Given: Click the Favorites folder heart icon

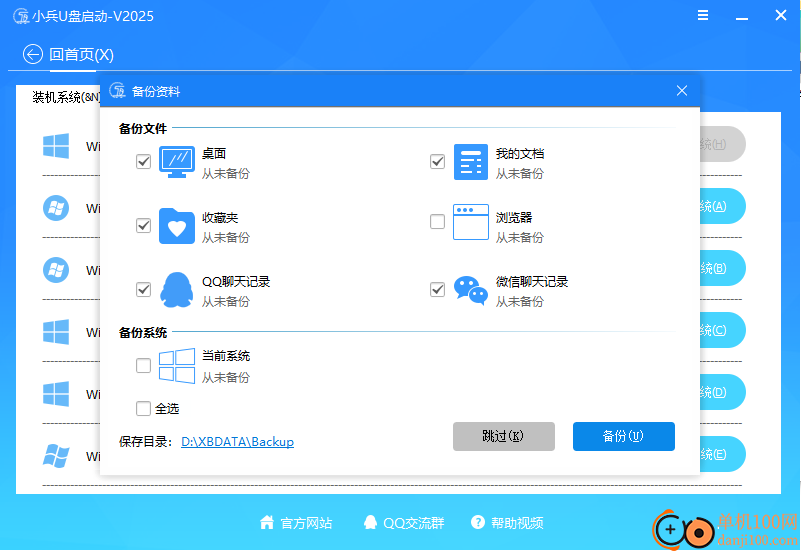Looking at the screenshot, I should [177, 226].
